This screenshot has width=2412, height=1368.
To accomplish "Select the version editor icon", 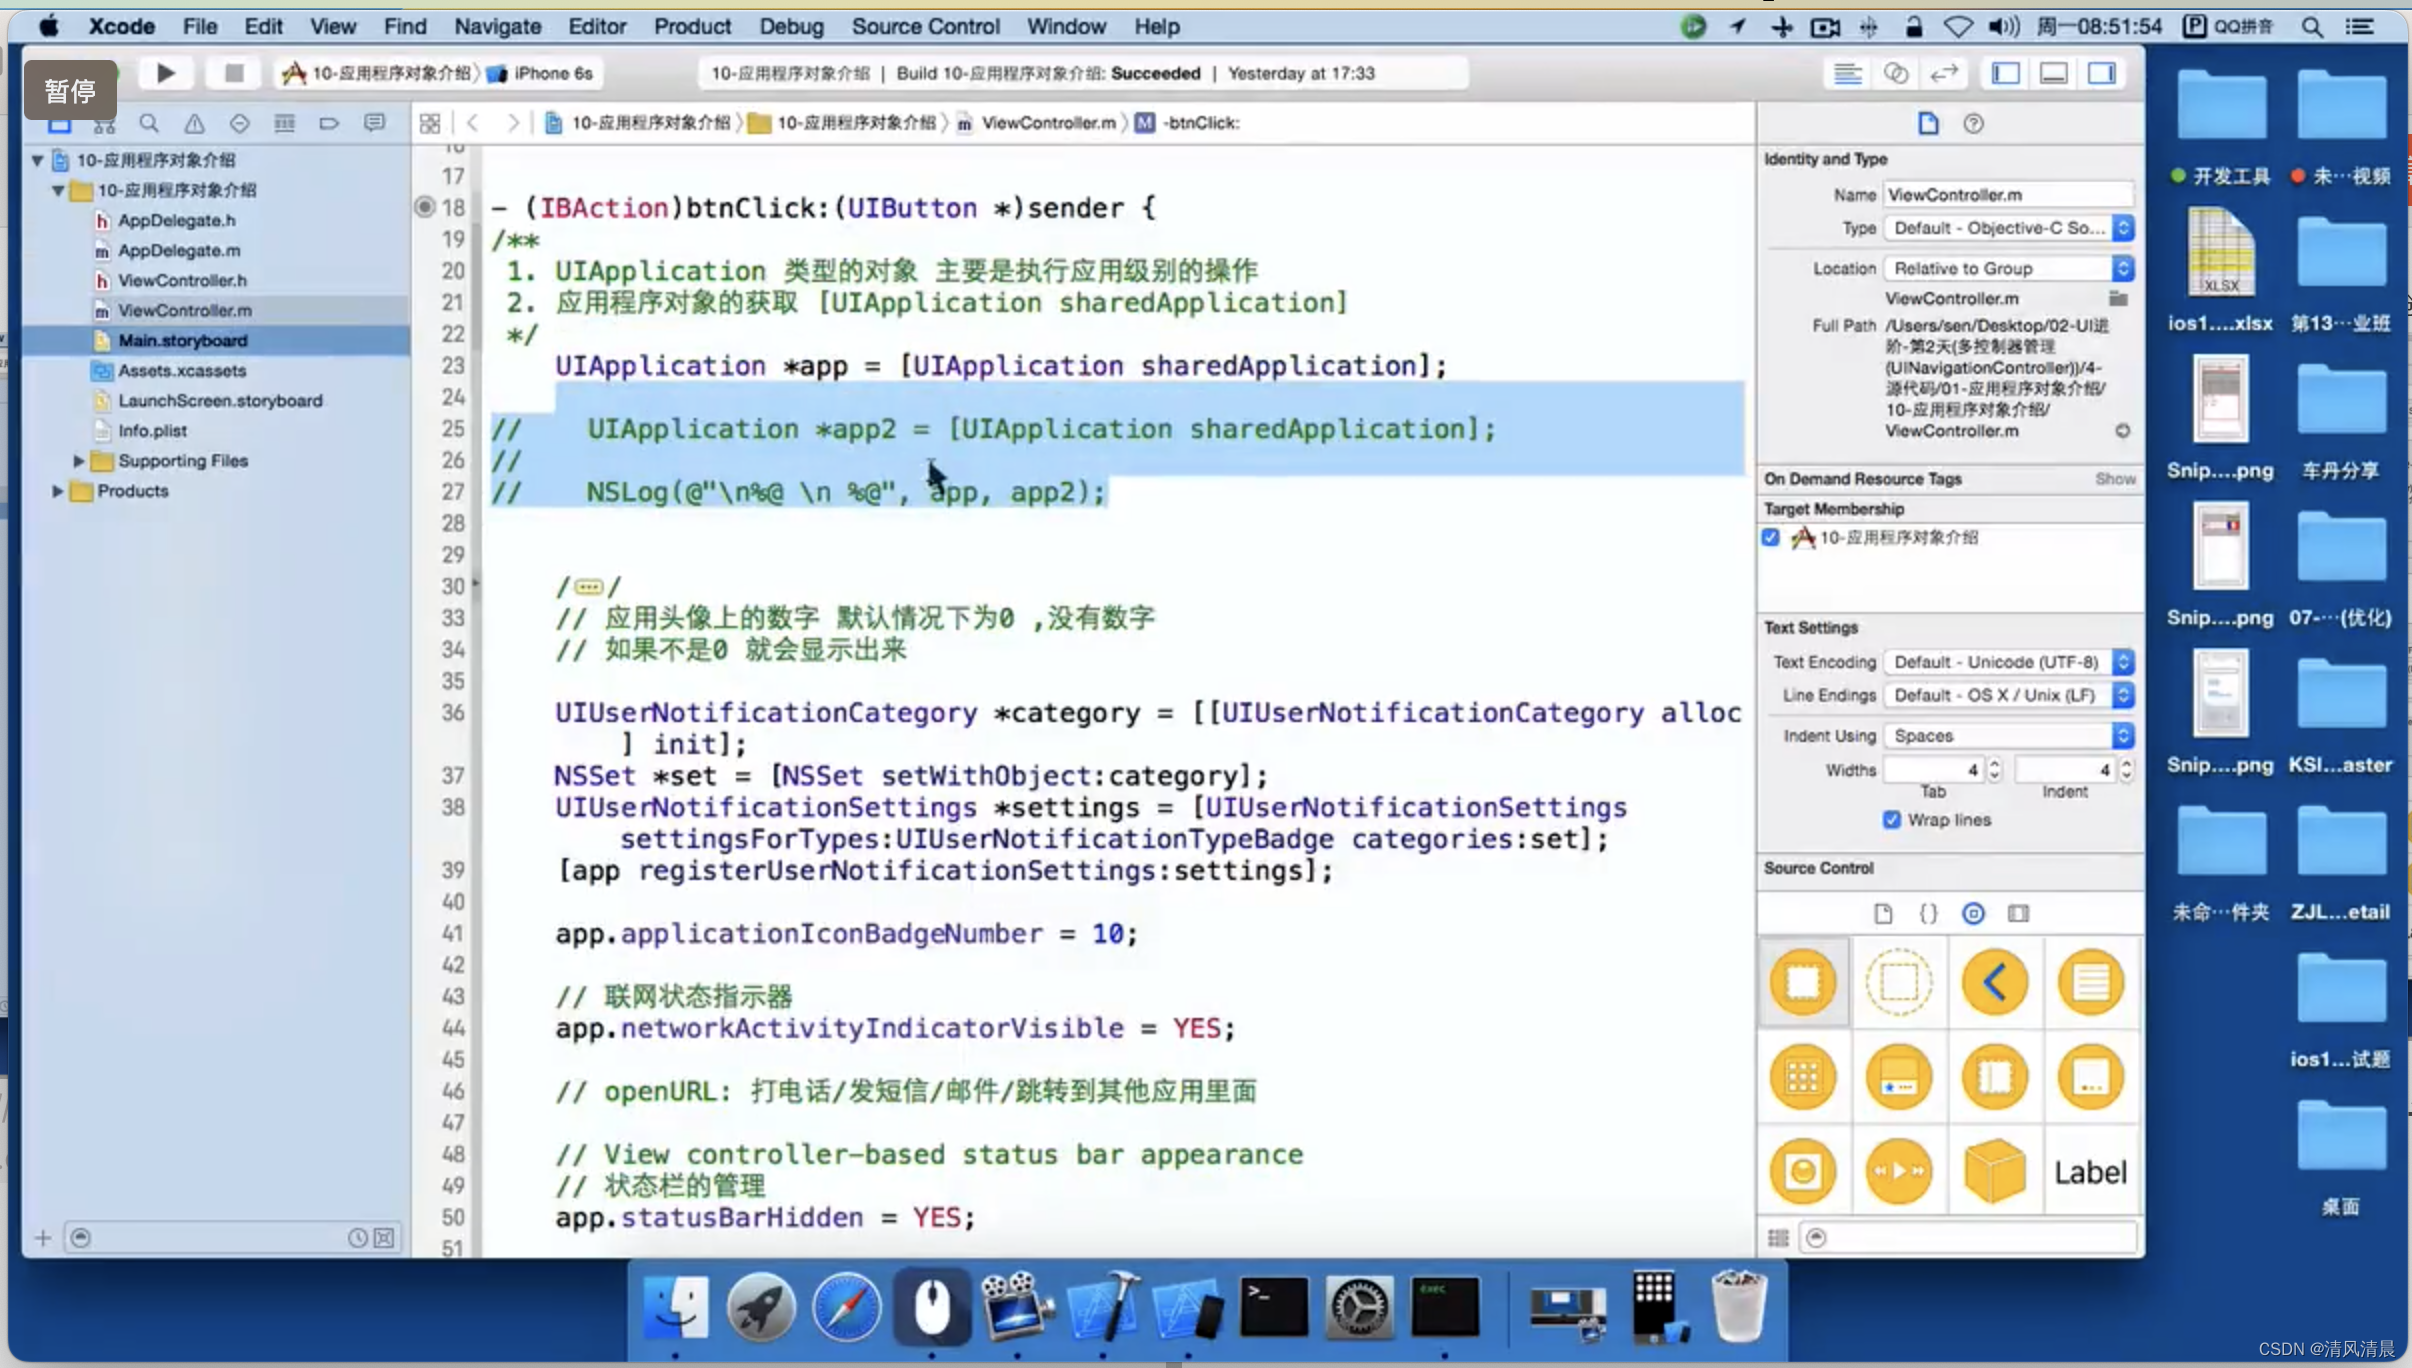I will click(1946, 73).
